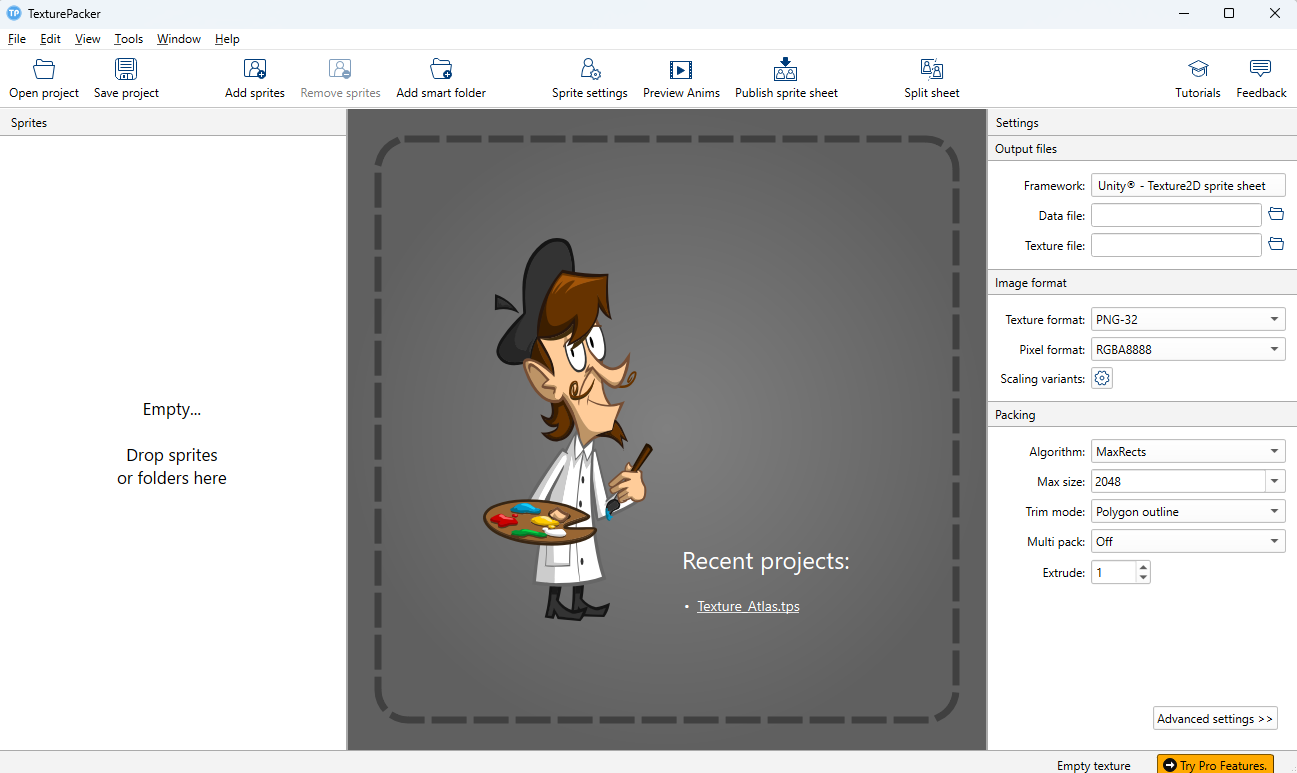Increase the Extrude value with up arrow

pyautogui.click(x=1143, y=567)
